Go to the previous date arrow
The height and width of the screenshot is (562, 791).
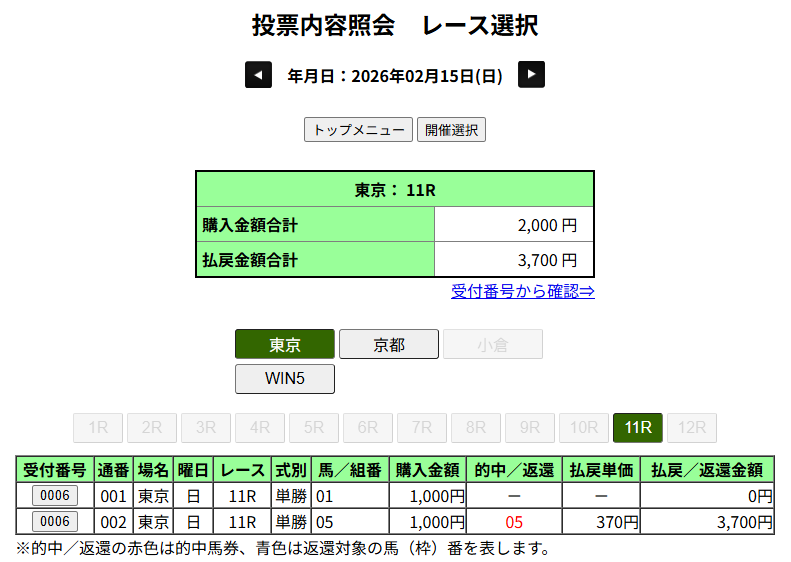click(258, 75)
